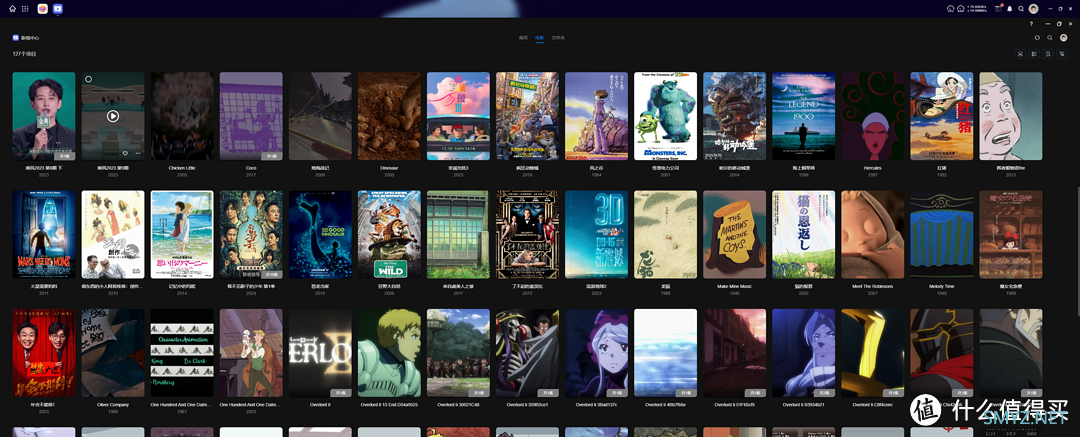
Task: Open the host with microphone poster
Action: coord(44,116)
